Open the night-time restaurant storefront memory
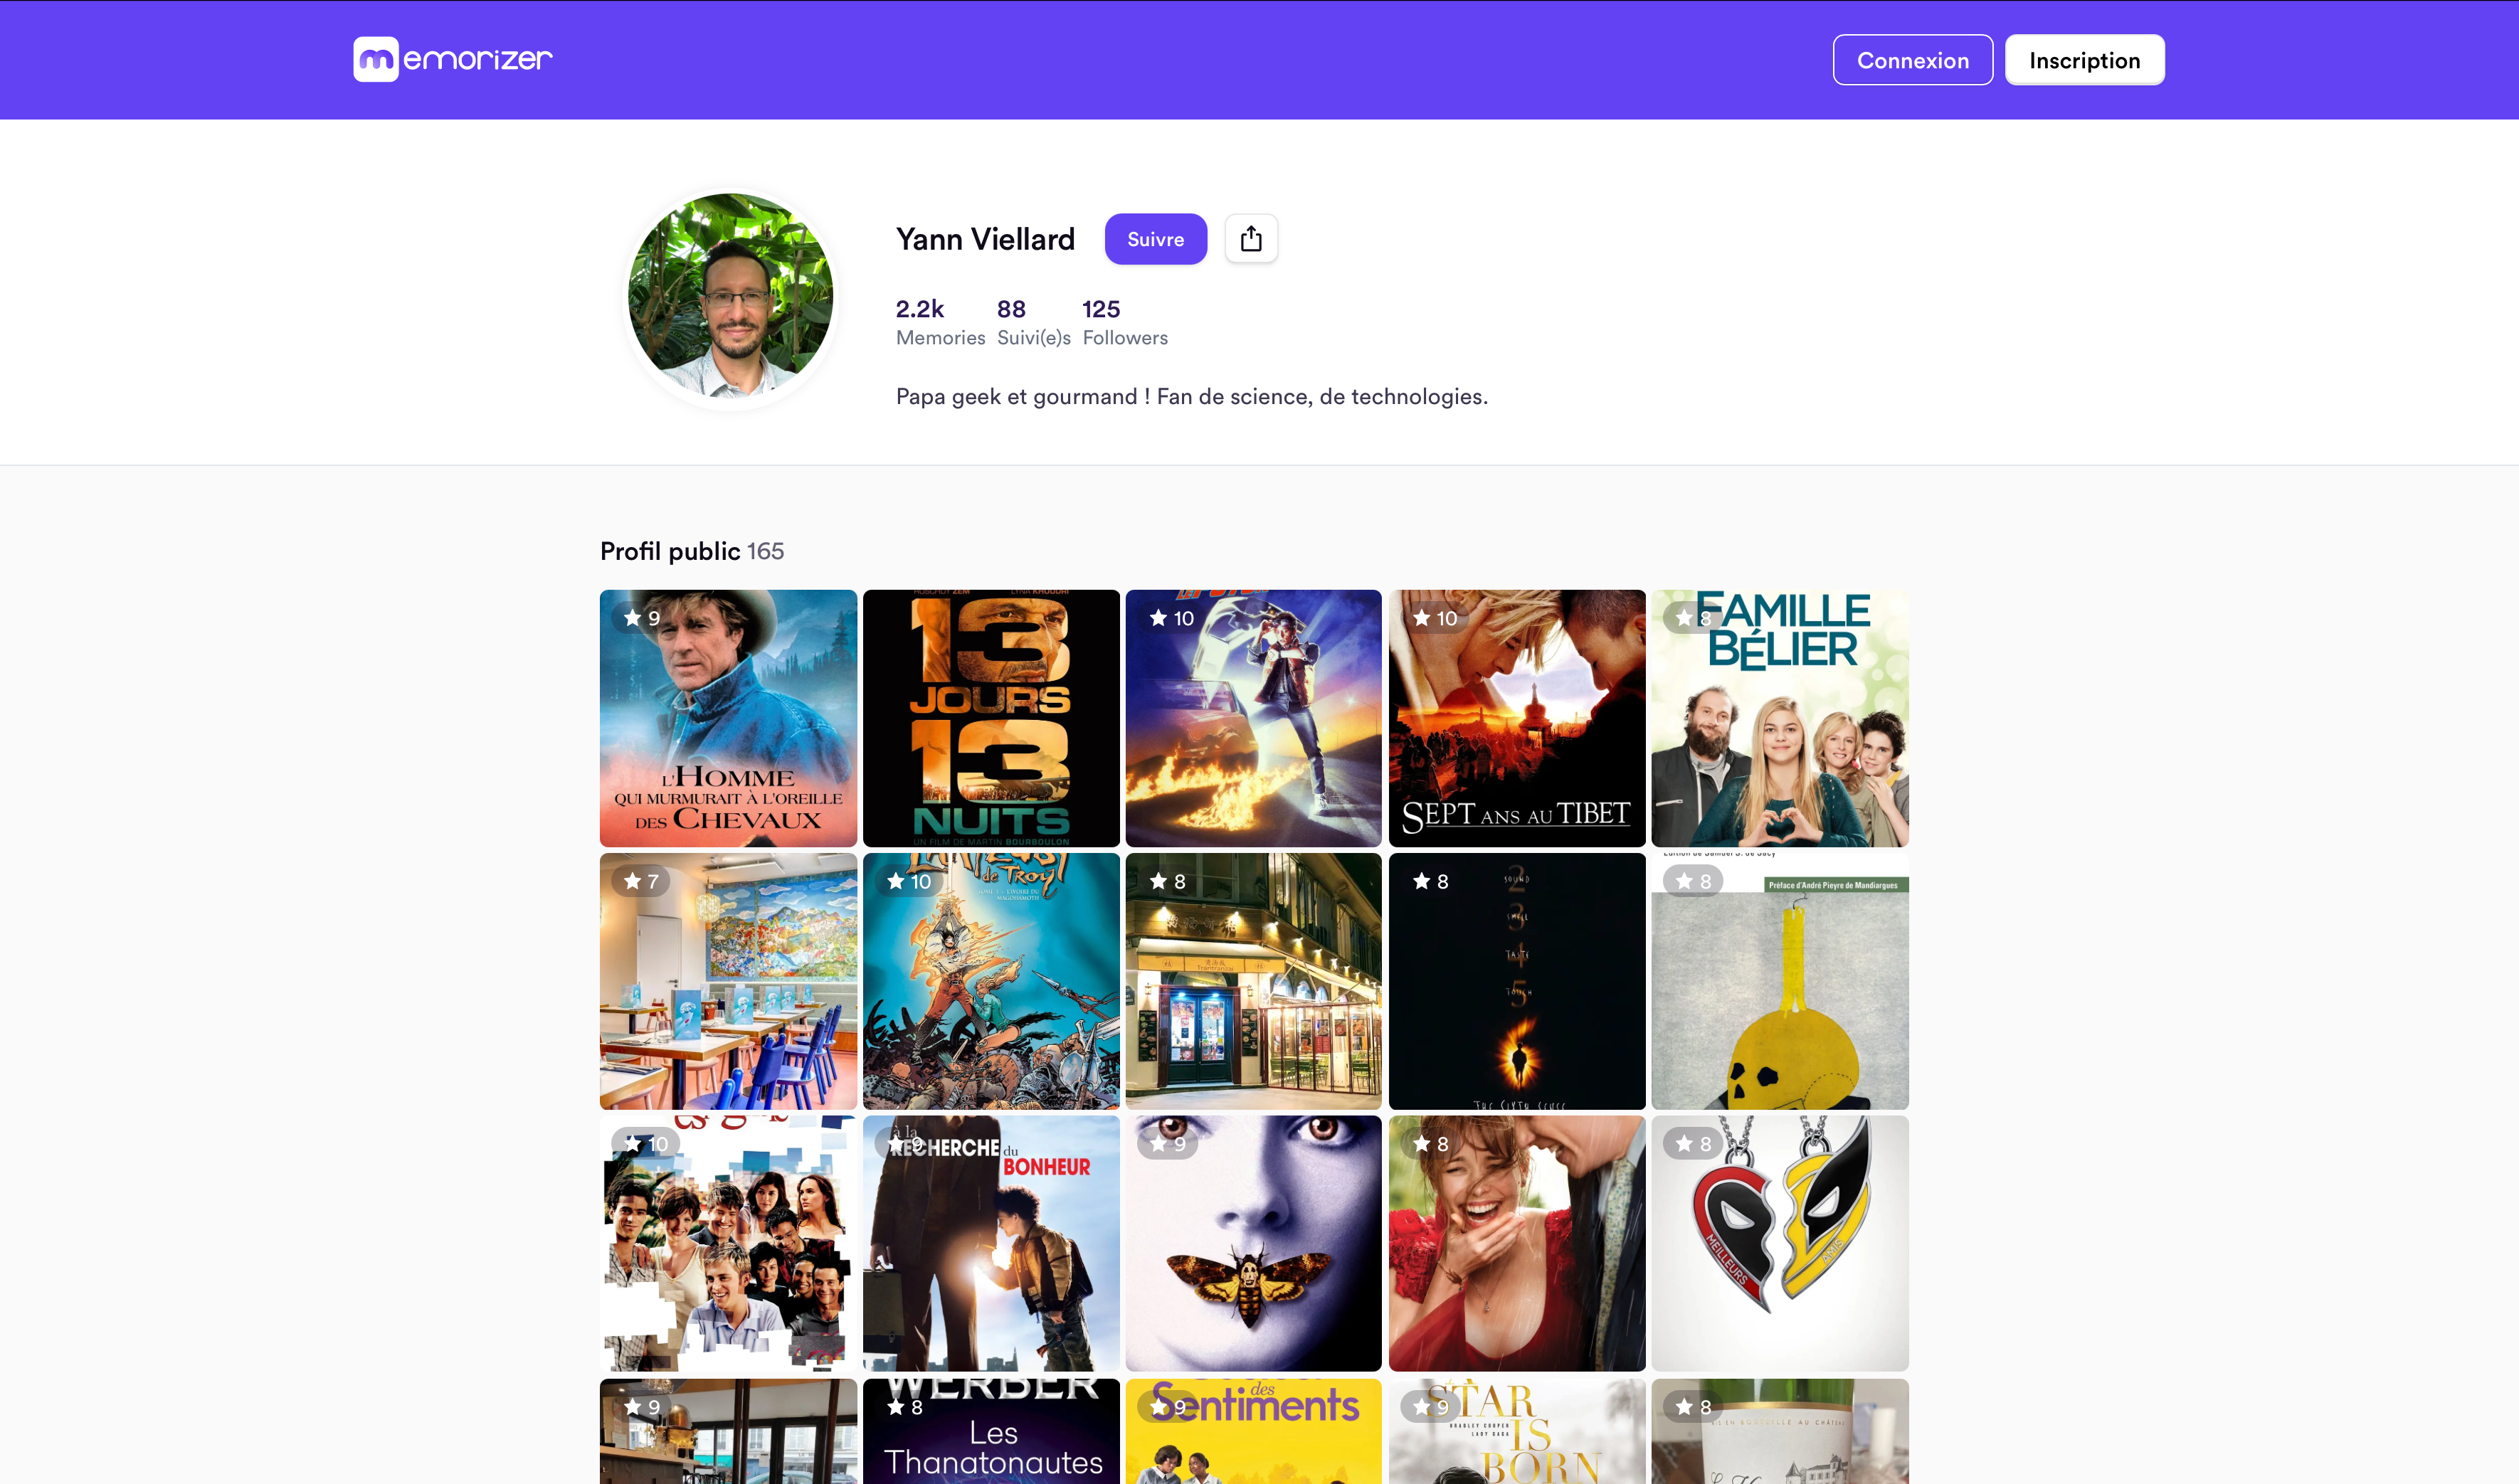Viewport: 2519px width, 1484px height. click(1254, 981)
